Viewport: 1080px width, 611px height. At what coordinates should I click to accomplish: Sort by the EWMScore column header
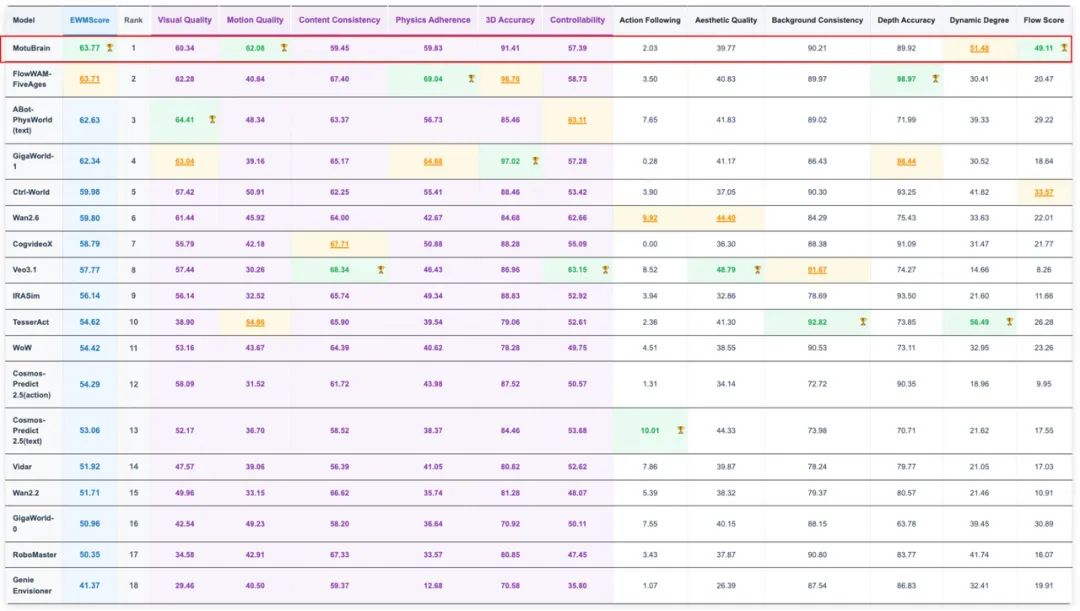[90, 20]
